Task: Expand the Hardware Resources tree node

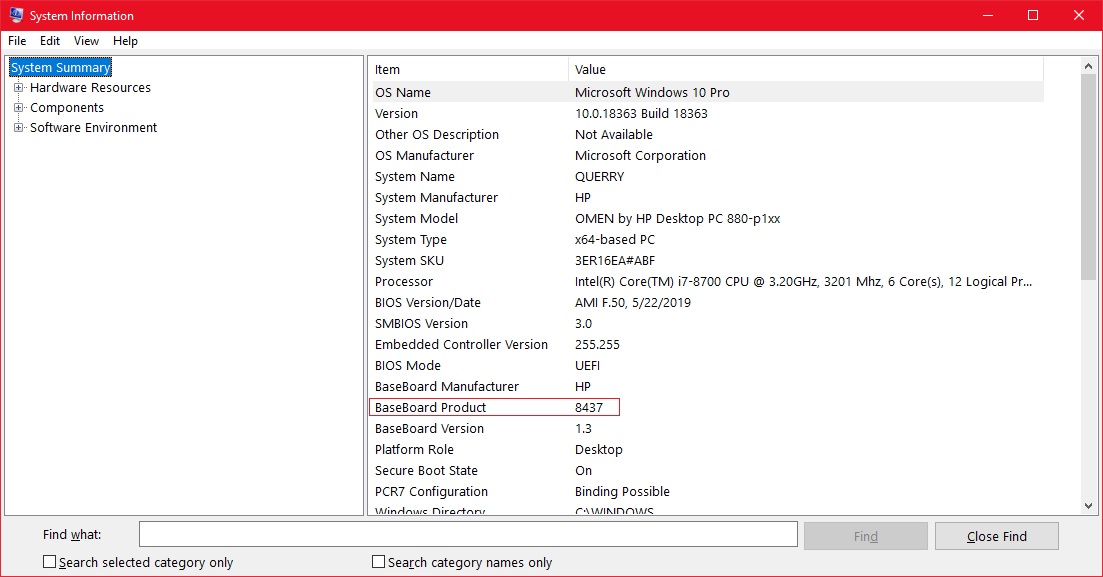Action: tap(18, 88)
